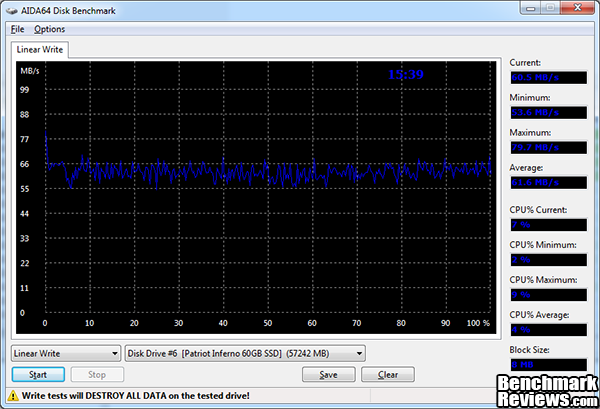Click the CPU% Current value 7 %

point(548,225)
